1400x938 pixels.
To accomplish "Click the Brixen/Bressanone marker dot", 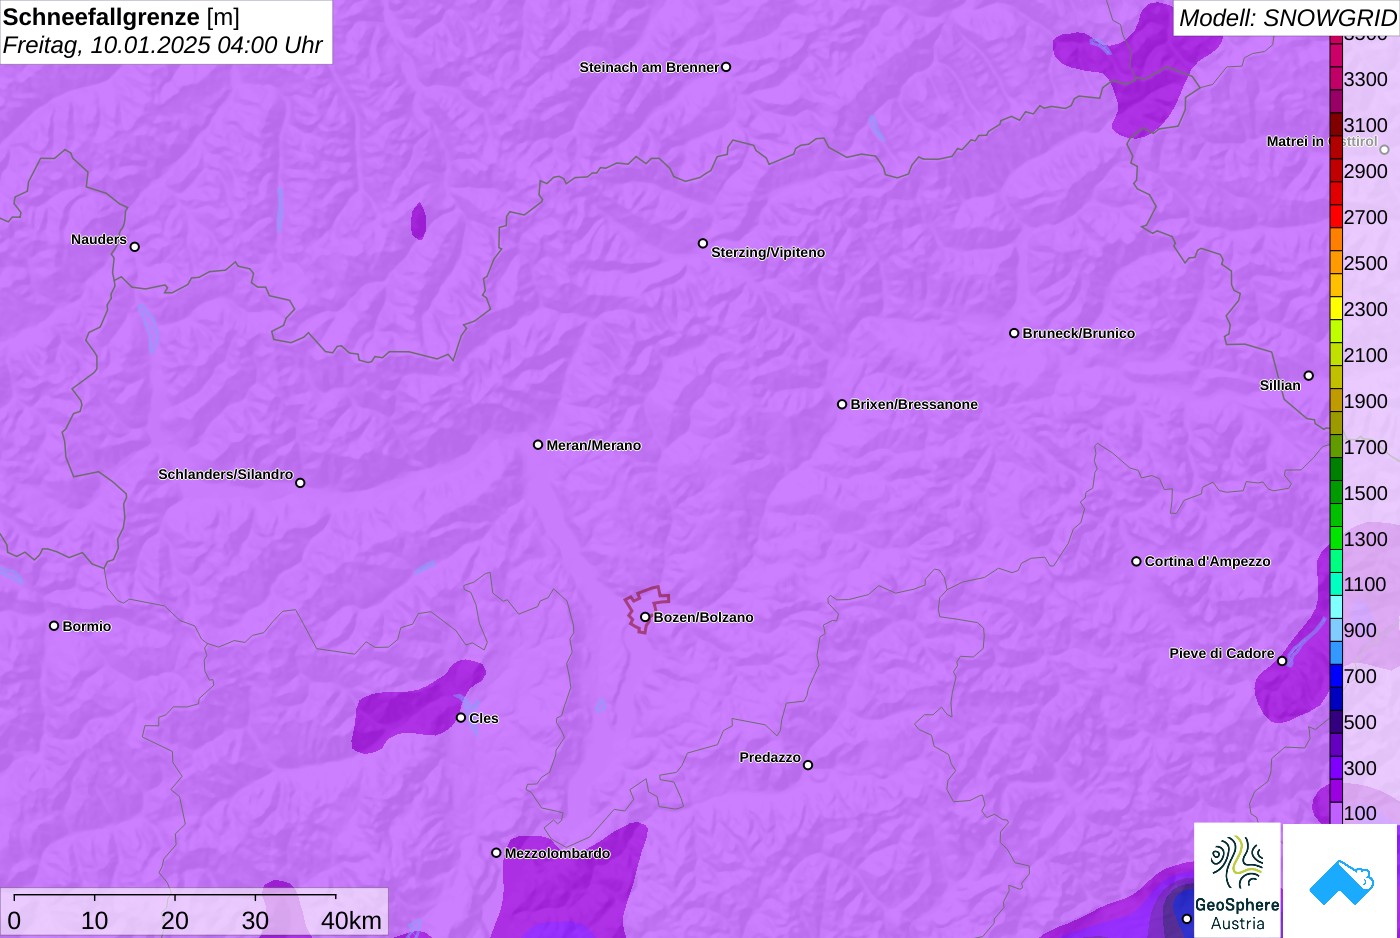I will coord(842,404).
